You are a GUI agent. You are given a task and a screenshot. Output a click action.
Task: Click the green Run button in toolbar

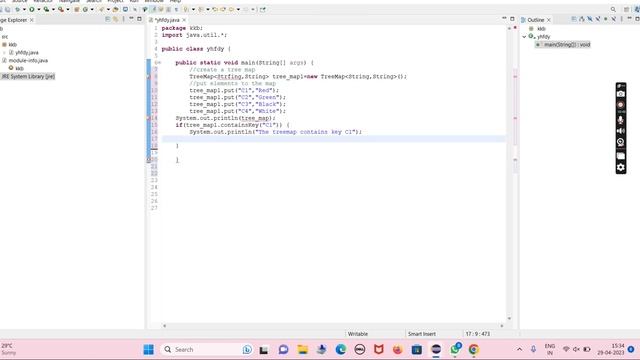pos(31,9)
